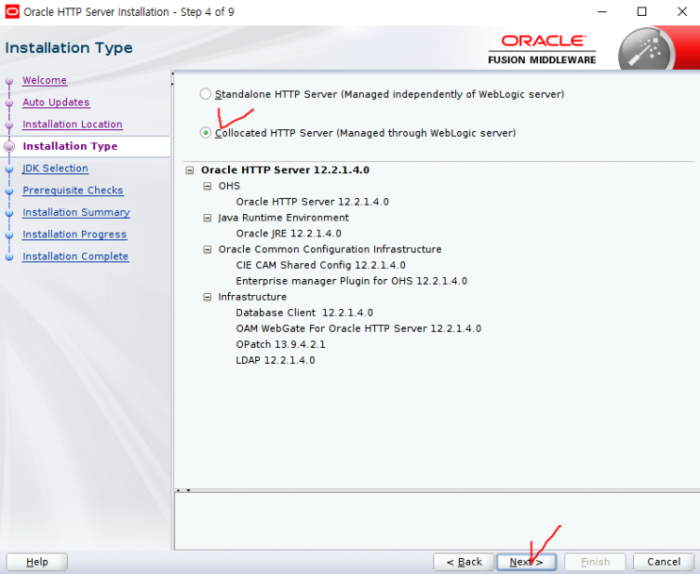Click the JDK Selection step bullet icon
Viewport: 700px width, 574px height.
(x=9, y=169)
